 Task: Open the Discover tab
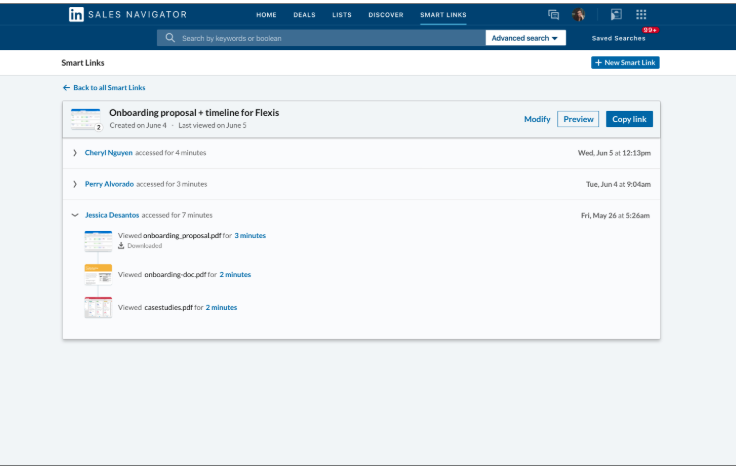coord(386,15)
